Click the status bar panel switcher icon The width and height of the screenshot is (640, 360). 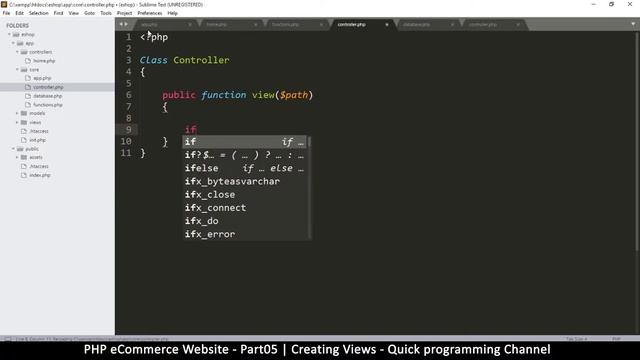7,339
